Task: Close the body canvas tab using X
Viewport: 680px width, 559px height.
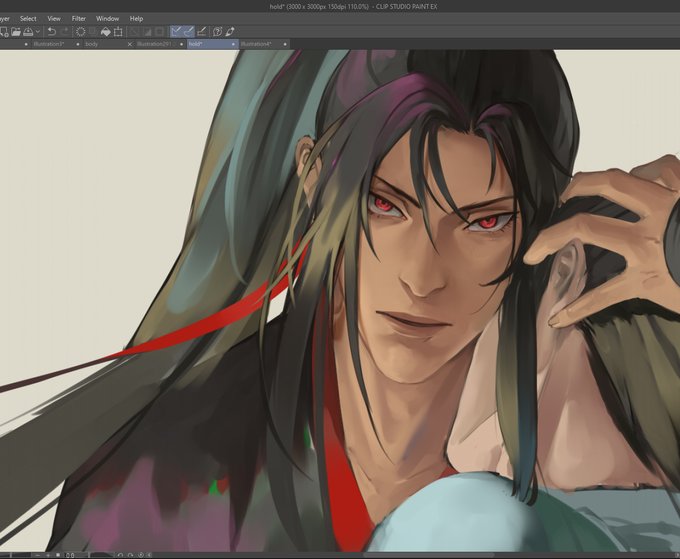Action: tap(130, 44)
